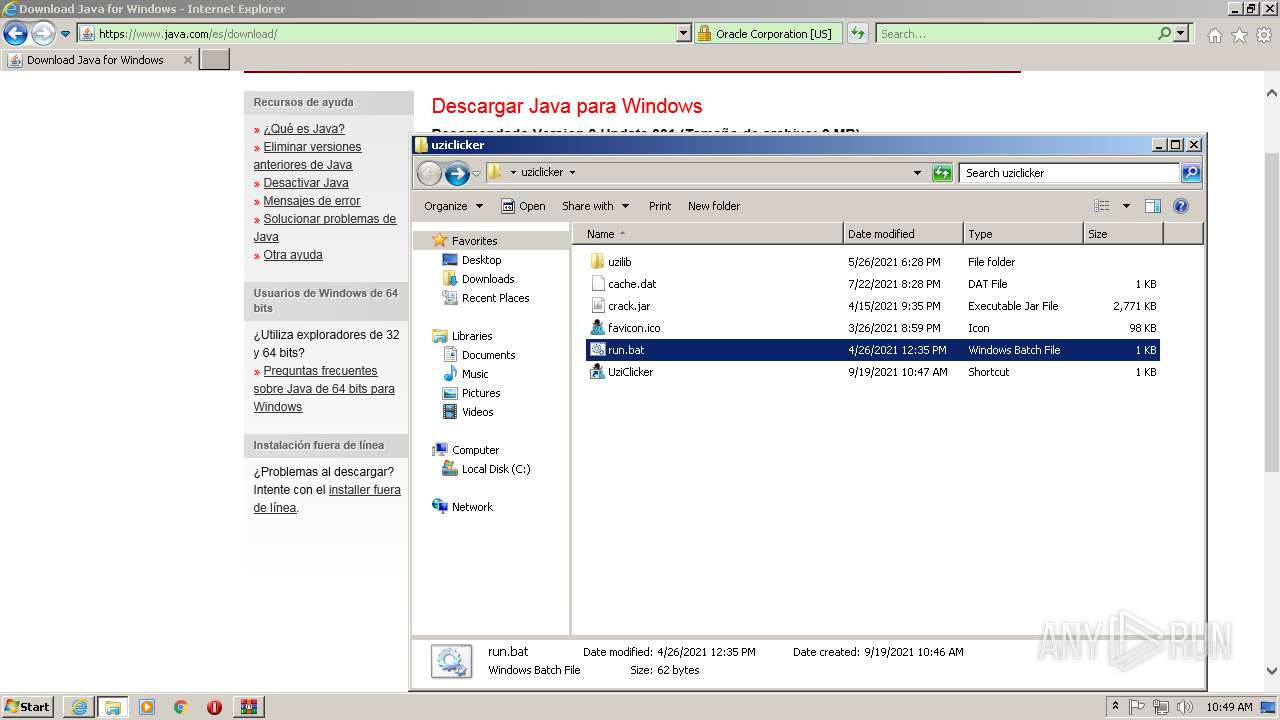Open the installer fuera de línea link
This screenshot has width=1280, height=720.
pyautogui.click(x=327, y=499)
